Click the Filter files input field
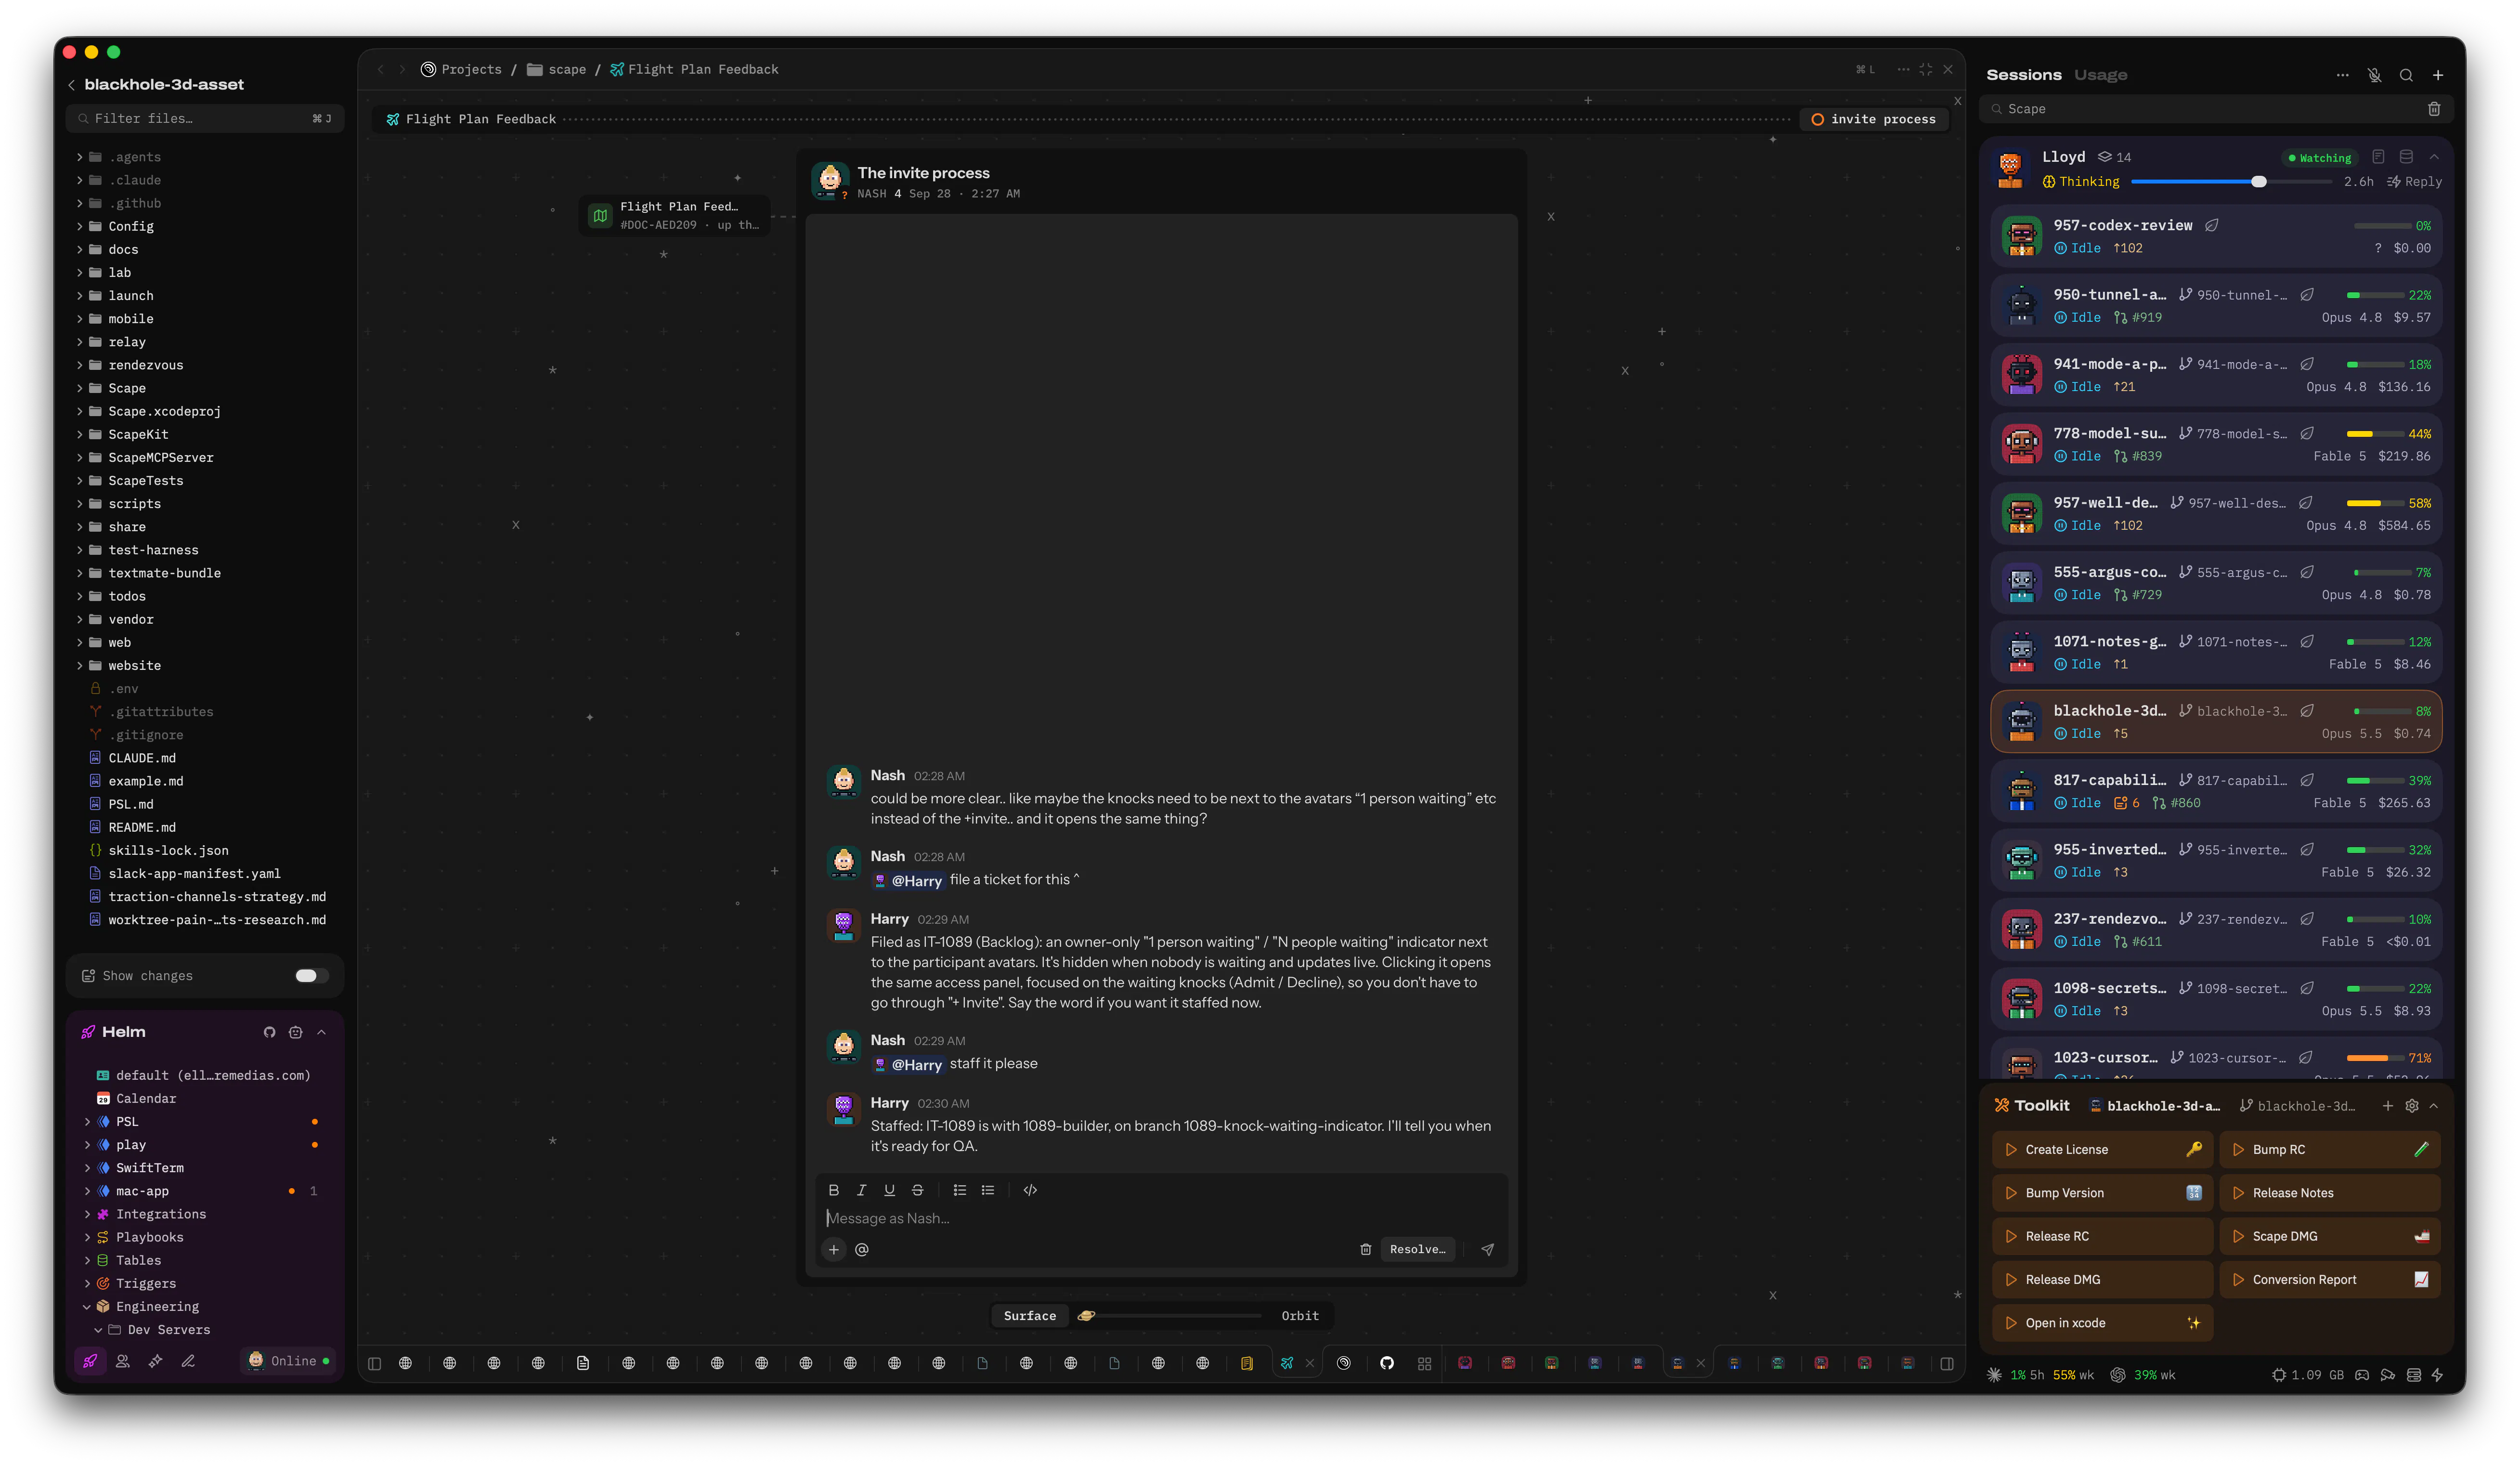The height and width of the screenshot is (1466, 2520). (x=205, y=118)
